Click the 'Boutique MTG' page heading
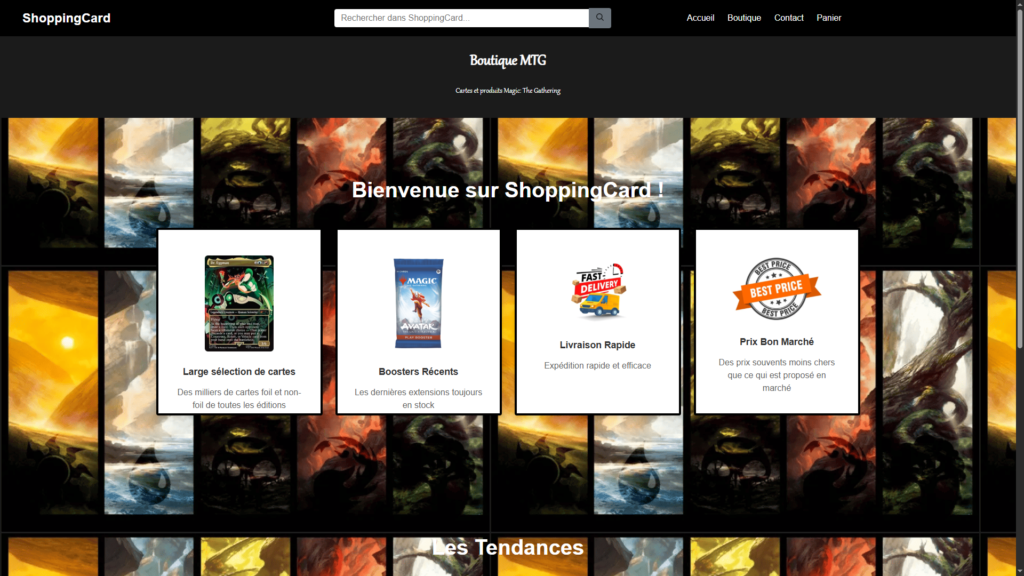The image size is (1024, 576). [508, 61]
